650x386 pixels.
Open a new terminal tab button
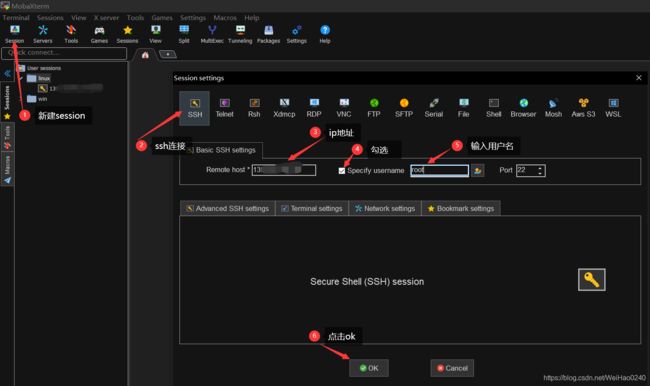[x=168, y=54]
